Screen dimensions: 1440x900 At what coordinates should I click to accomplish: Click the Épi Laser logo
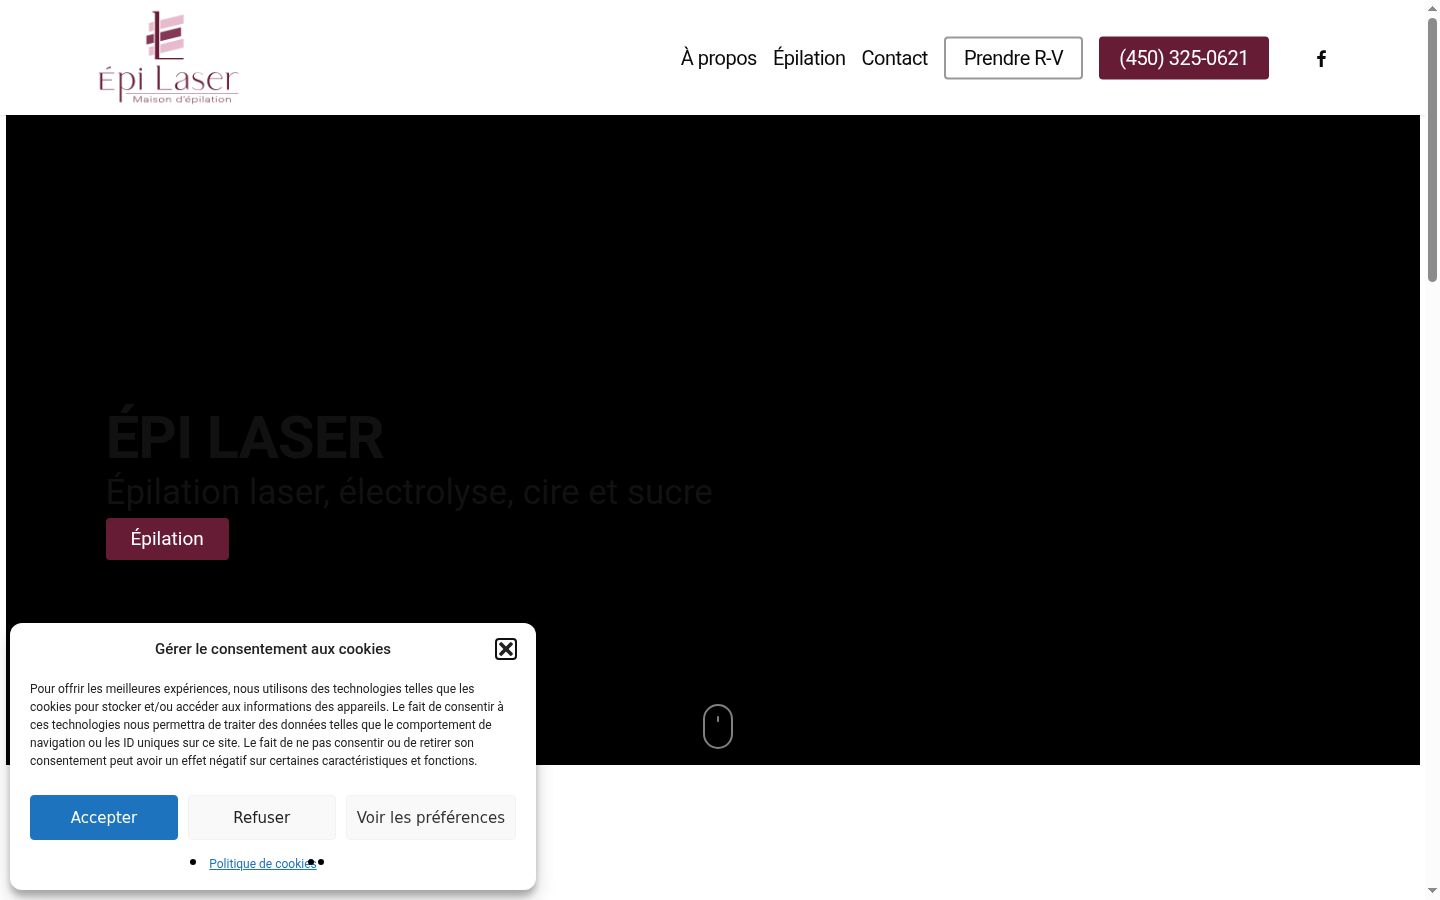coord(168,57)
